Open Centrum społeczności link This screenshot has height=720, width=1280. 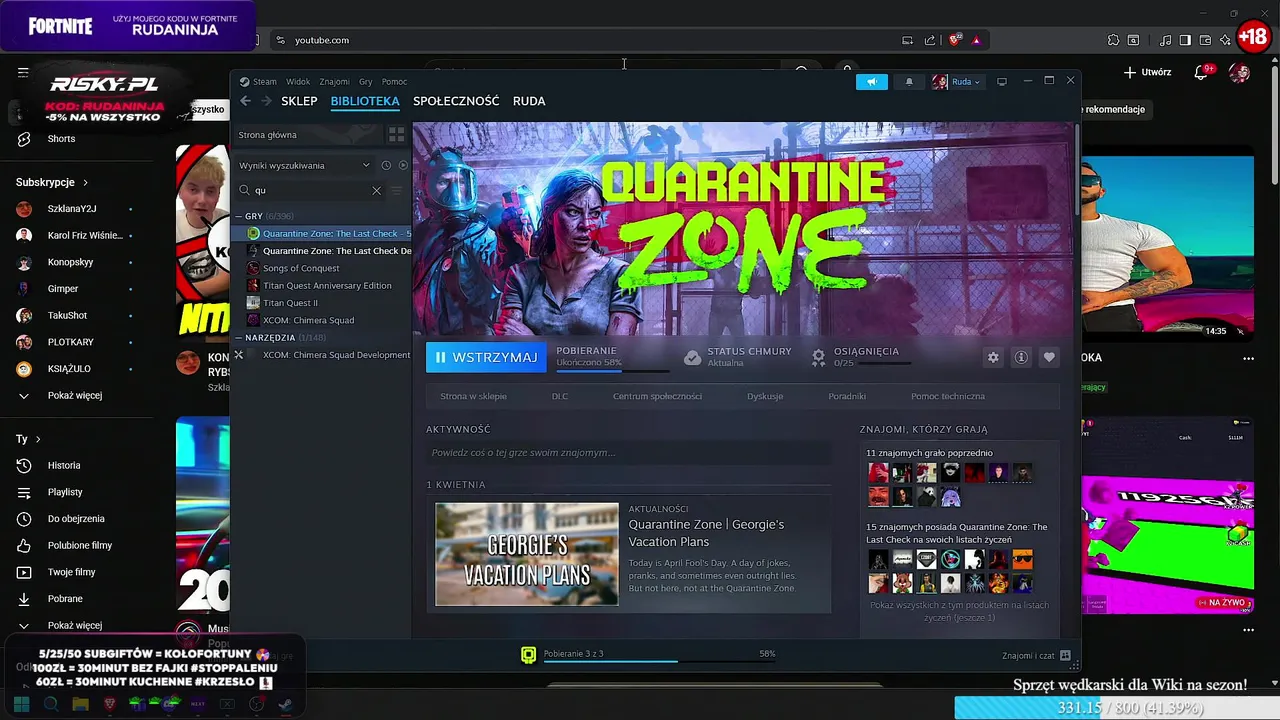tap(657, 396)
